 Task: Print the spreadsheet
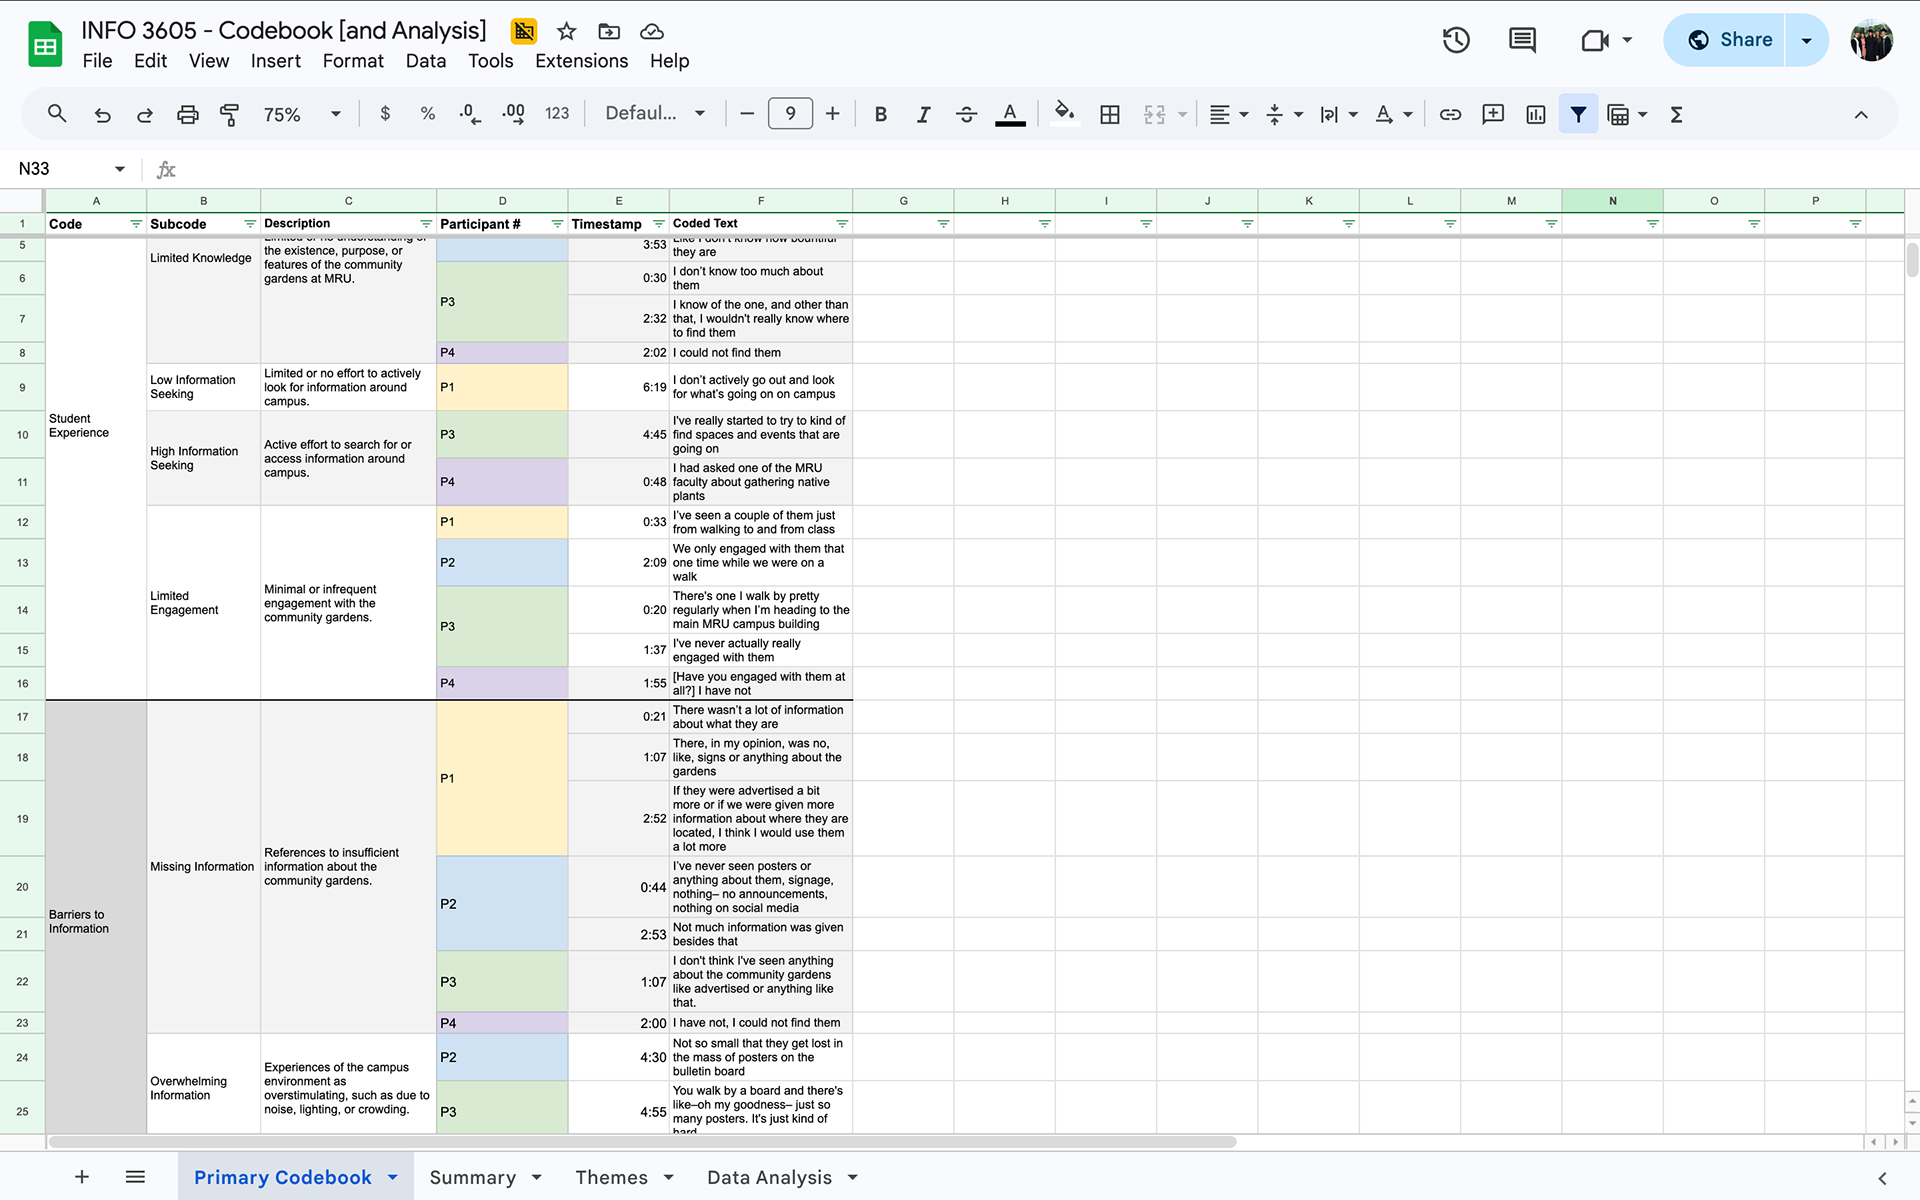187,114
